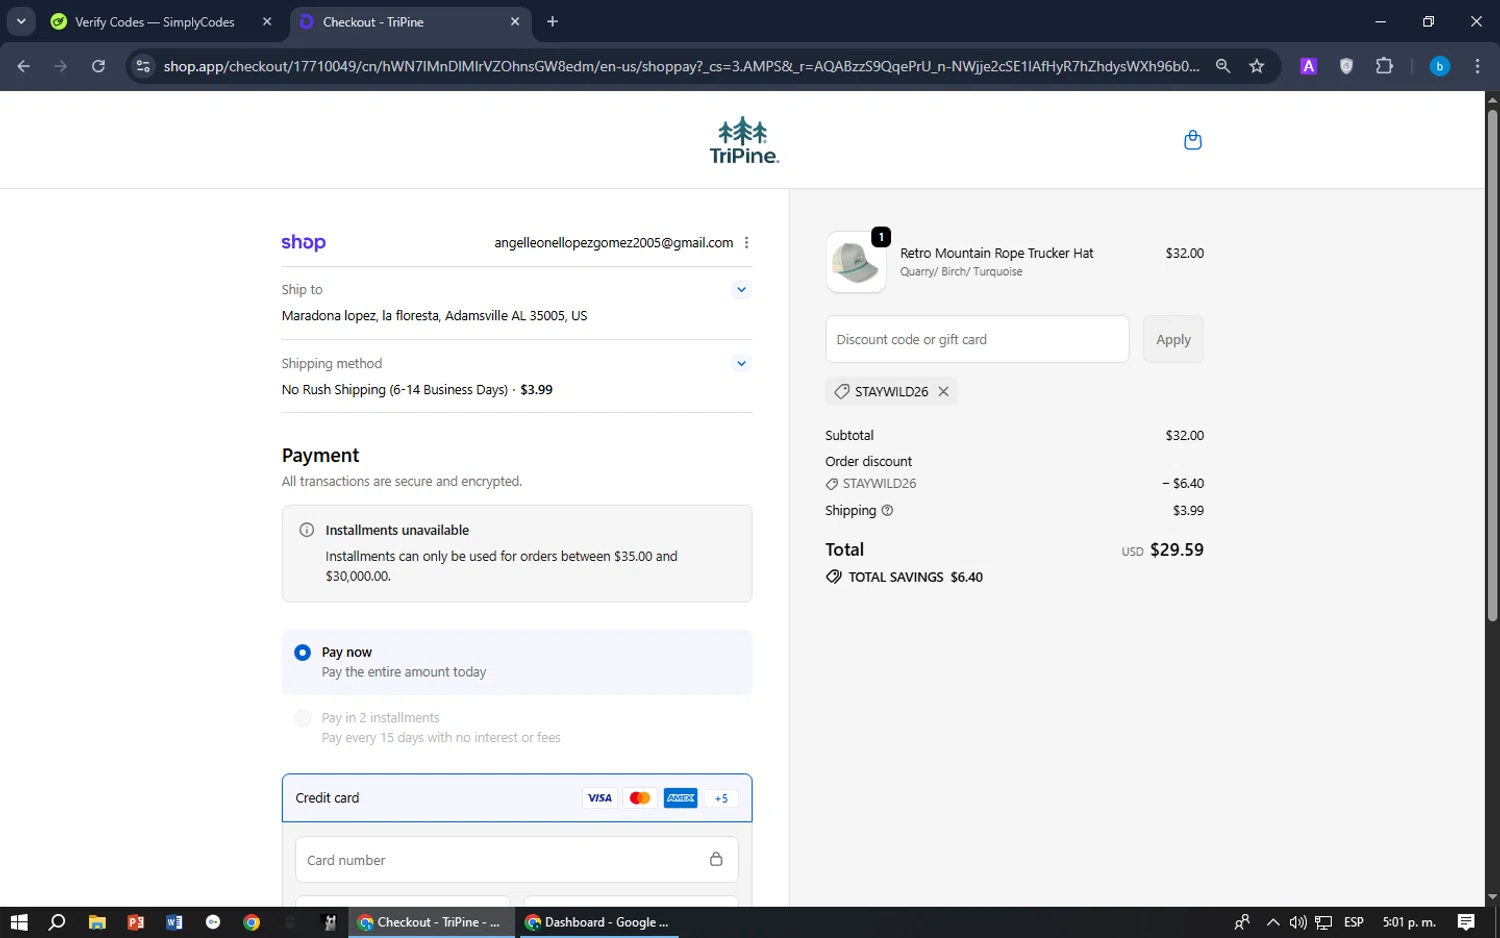Open the cart bag icon
The image size is (1500, 938).
1192,140
